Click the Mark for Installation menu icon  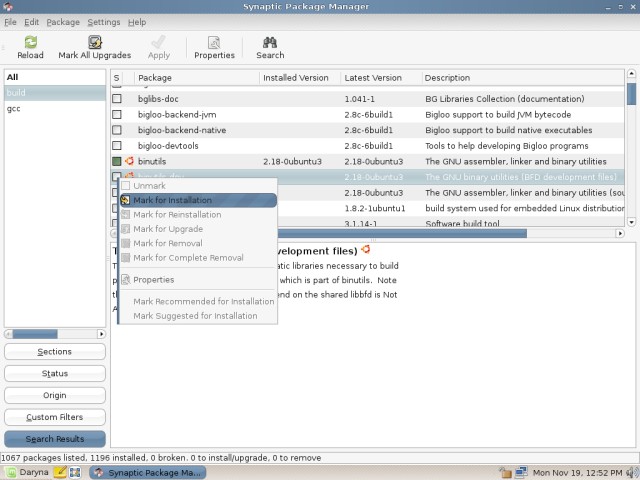tap(126, 200)
